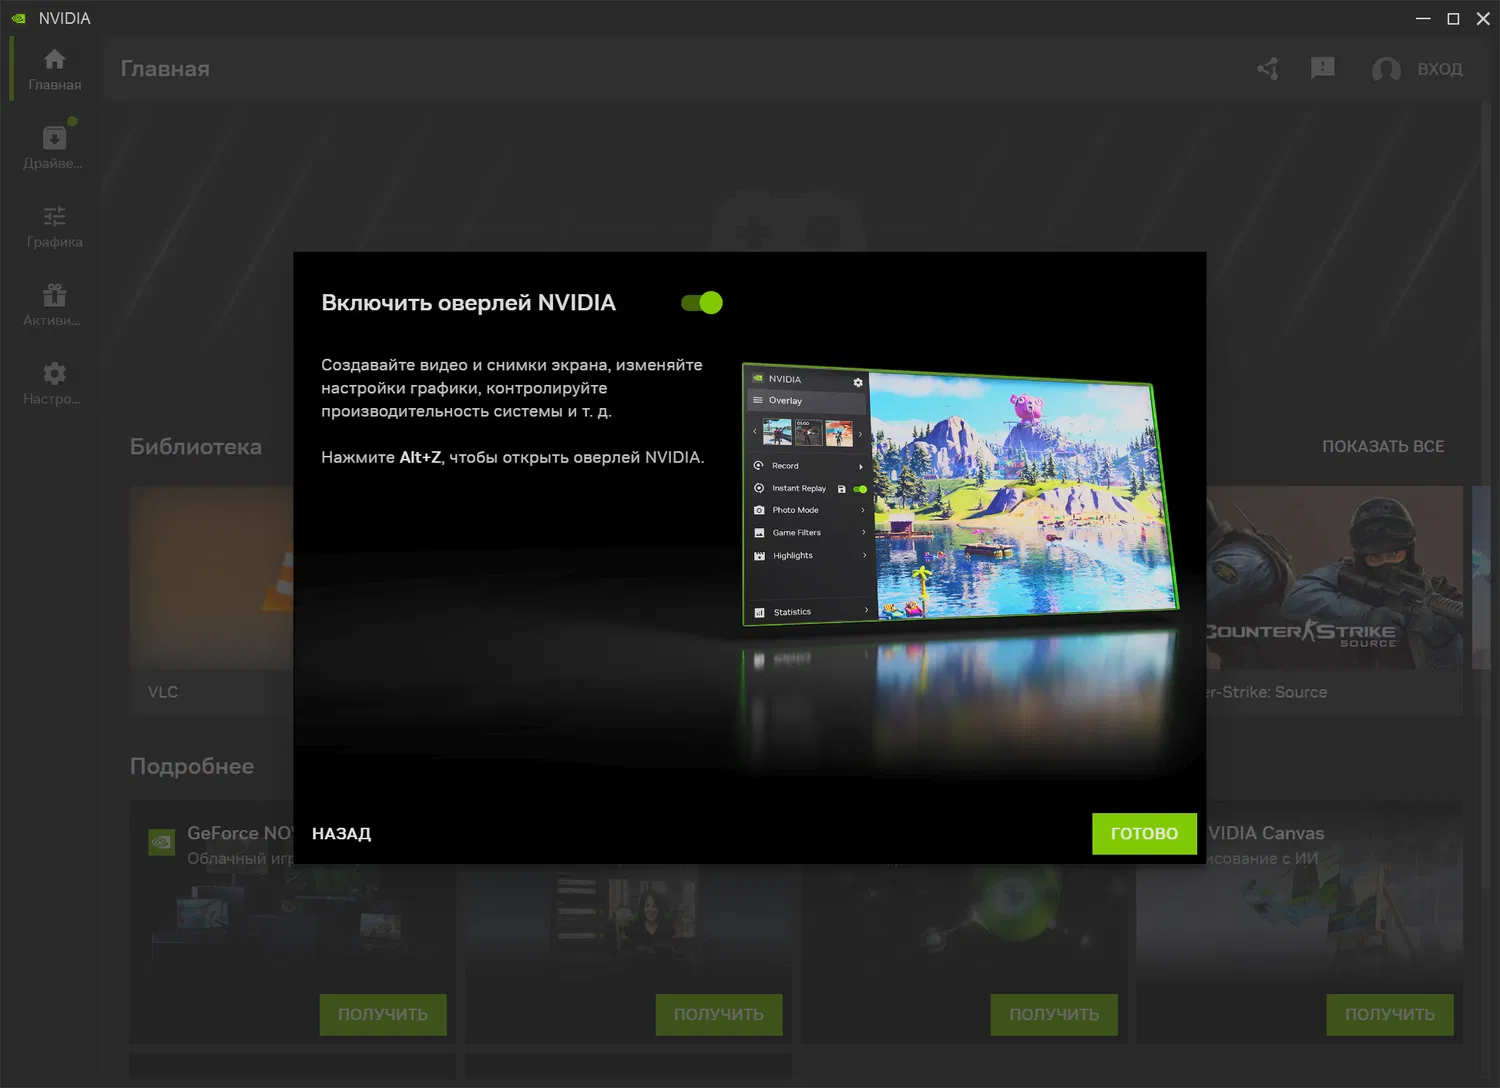Open the VLC library card

pyautogui.click(x=211, y=600)
